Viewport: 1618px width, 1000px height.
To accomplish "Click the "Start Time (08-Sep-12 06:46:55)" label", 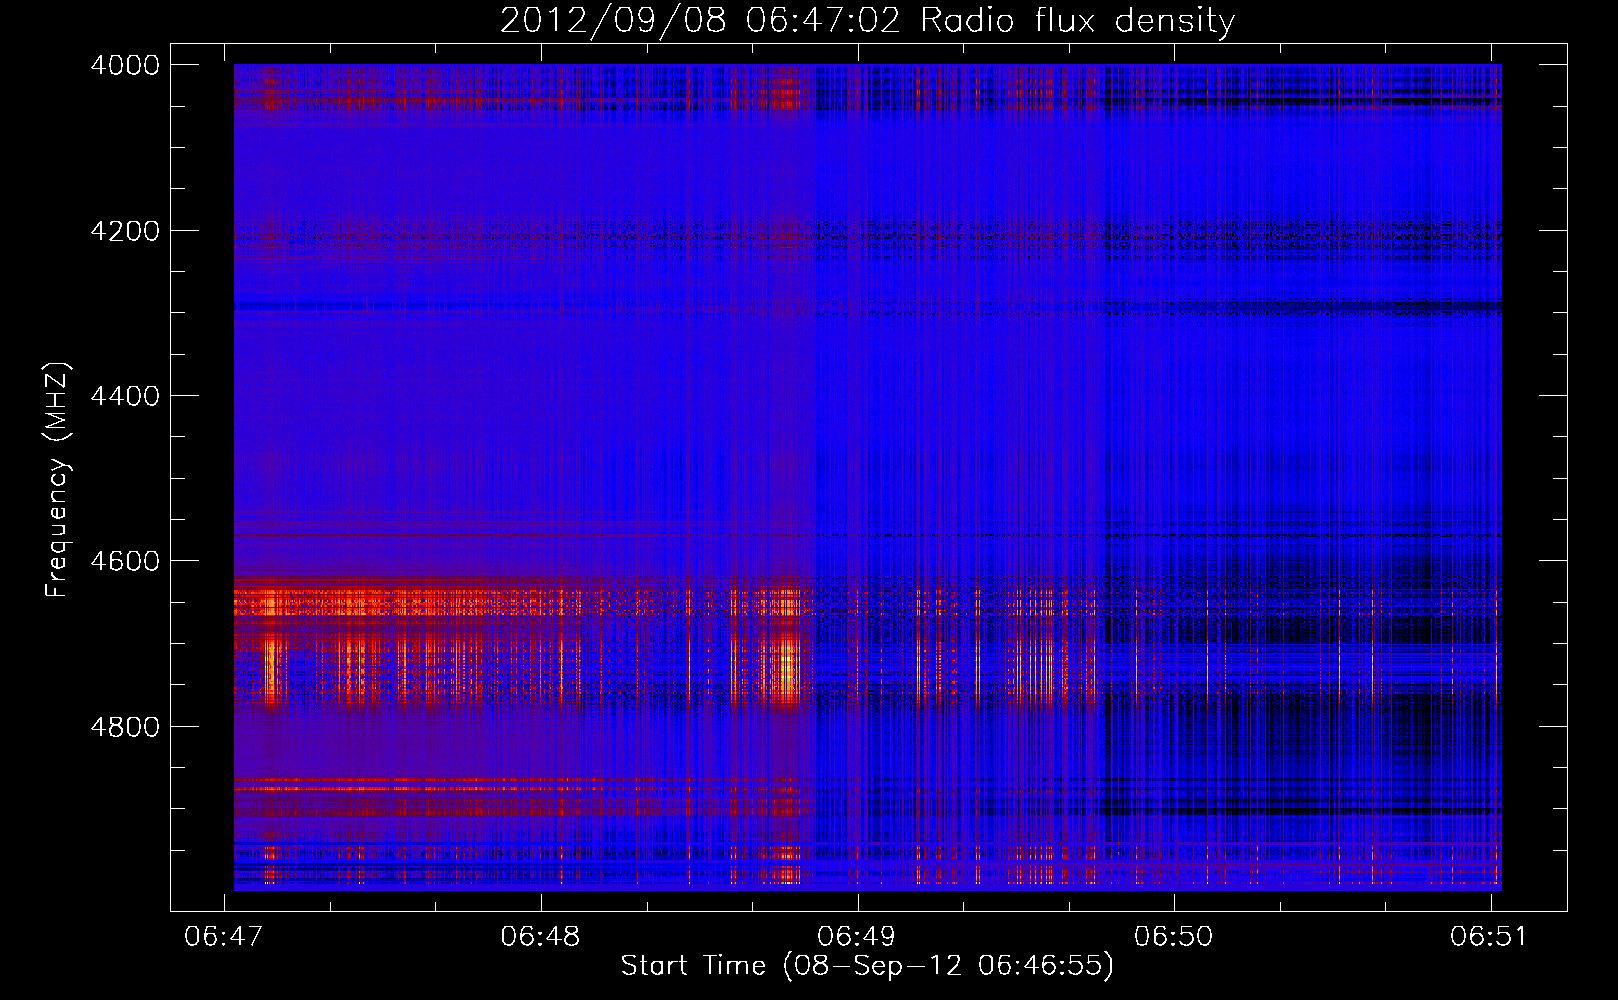I will point(867,966).
